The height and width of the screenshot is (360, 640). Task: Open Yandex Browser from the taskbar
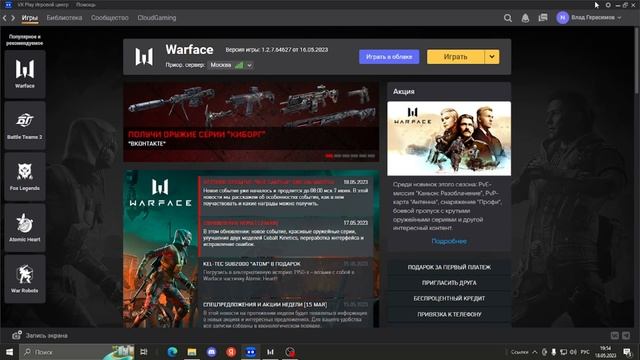click(x=231, y=352)
